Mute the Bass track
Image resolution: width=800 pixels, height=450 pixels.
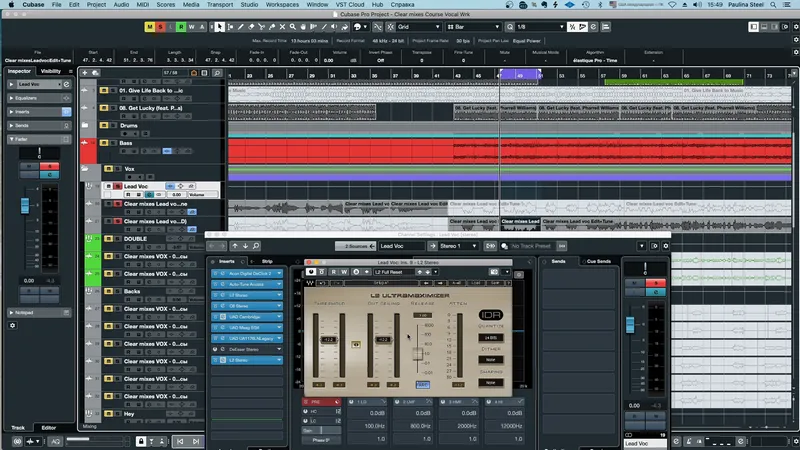point(104,143)
